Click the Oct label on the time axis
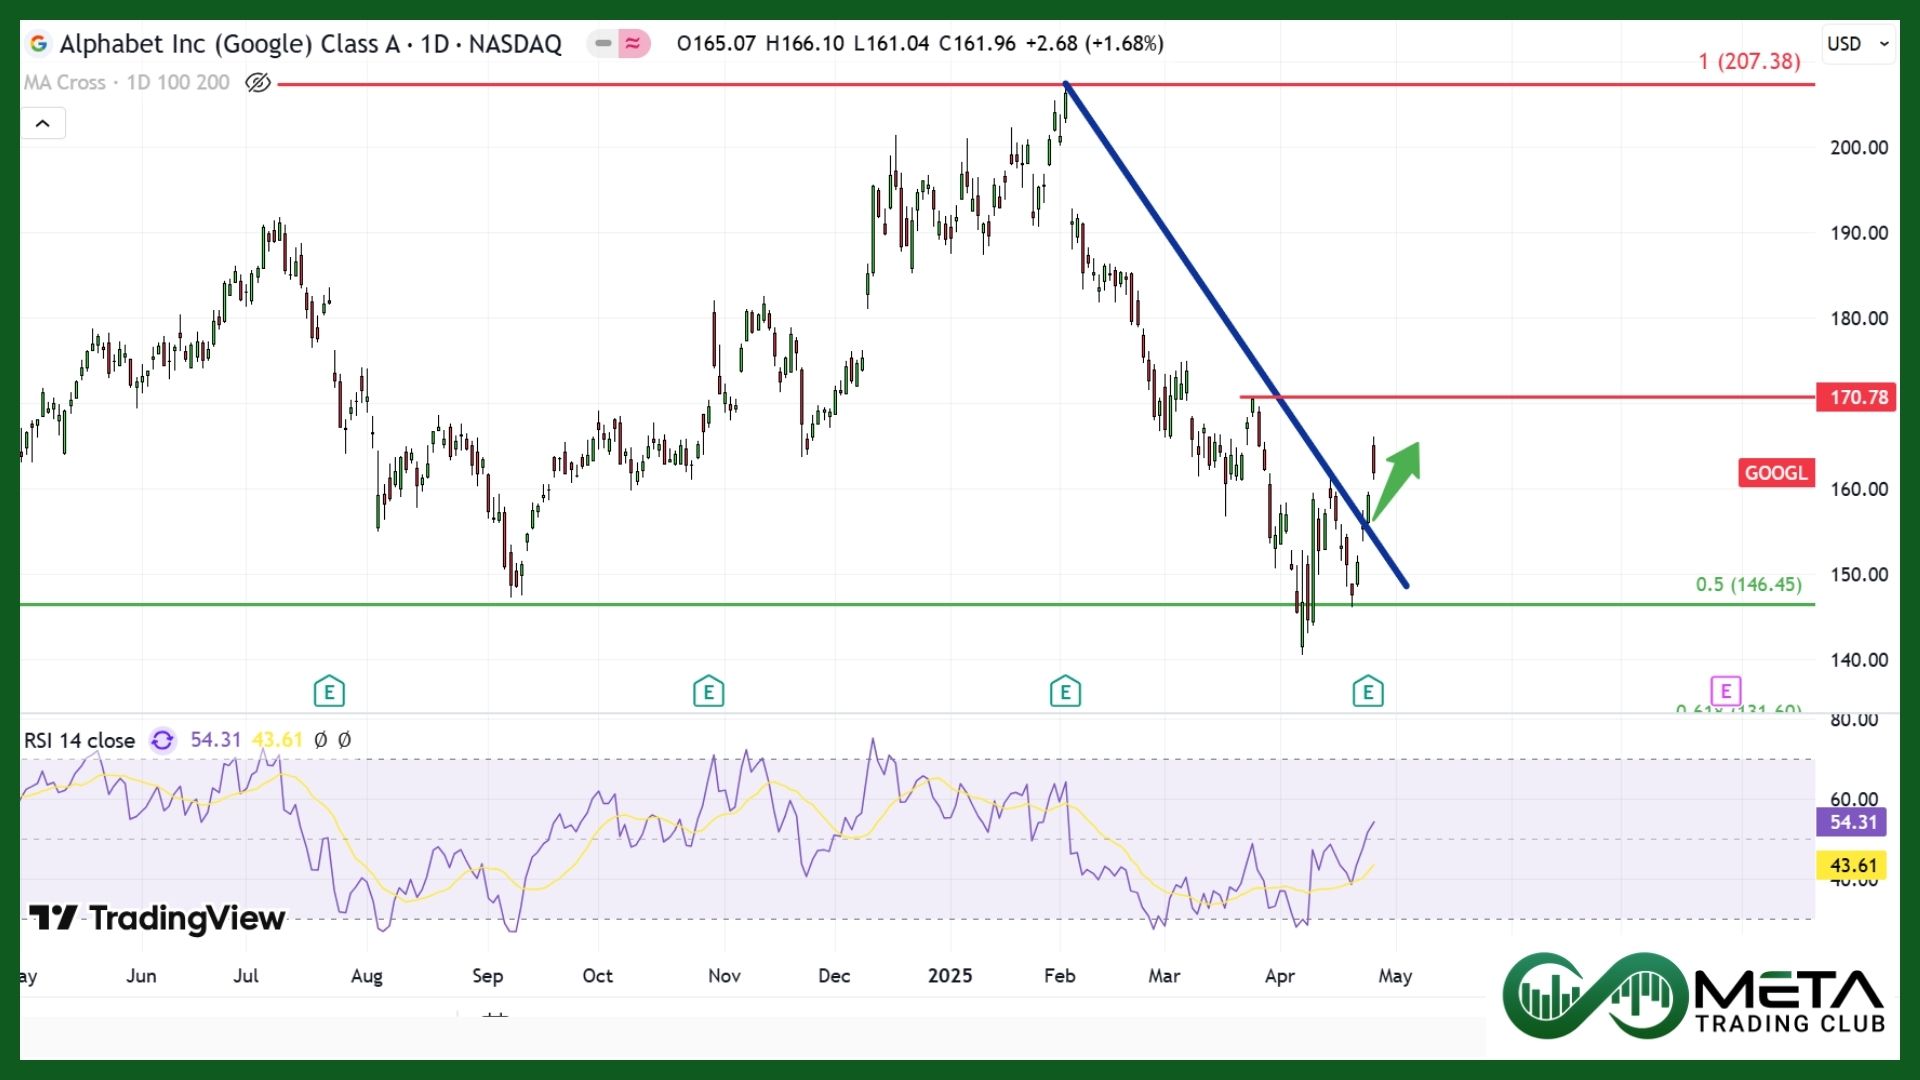This screenshot has height=1080, width=1920. click(x=598, y=976)
